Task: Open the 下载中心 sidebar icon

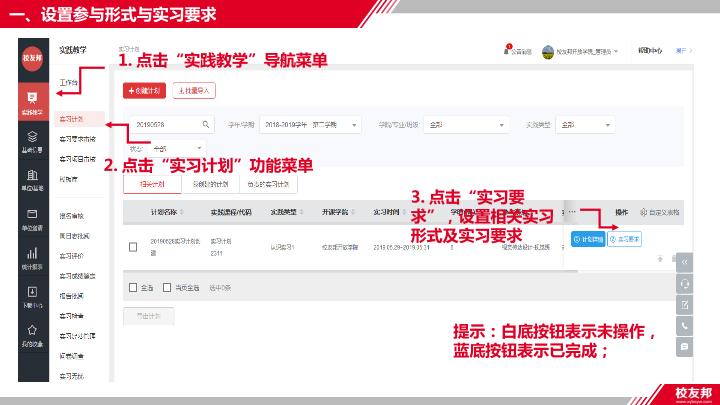Action: [x=32, y=295]
